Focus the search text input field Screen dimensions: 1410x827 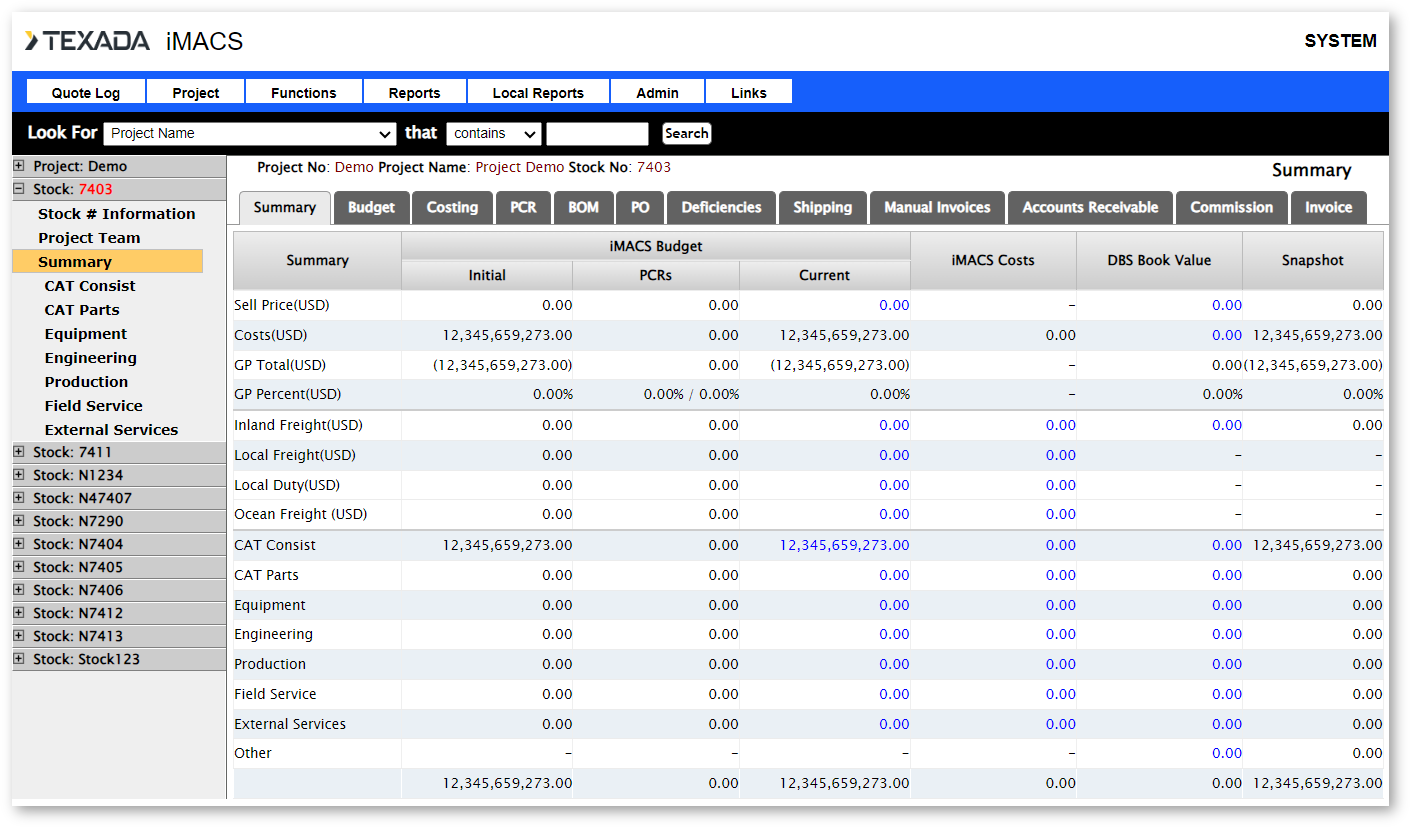pyautogui.click(x=598, y=133)
